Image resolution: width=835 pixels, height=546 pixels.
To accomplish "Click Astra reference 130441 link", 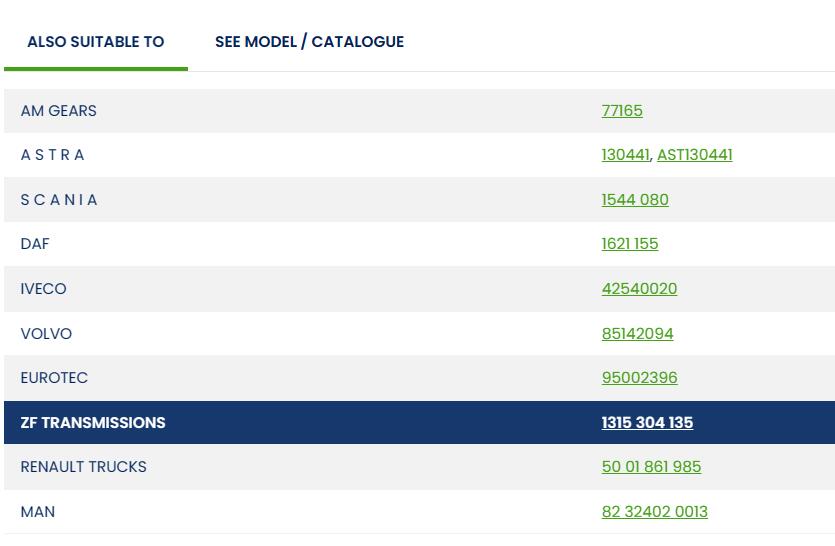I will pos(625,155).
